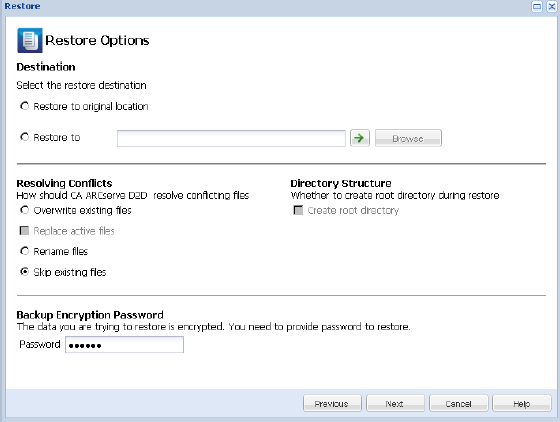Choose Overwrite existing files

point(24,210)
